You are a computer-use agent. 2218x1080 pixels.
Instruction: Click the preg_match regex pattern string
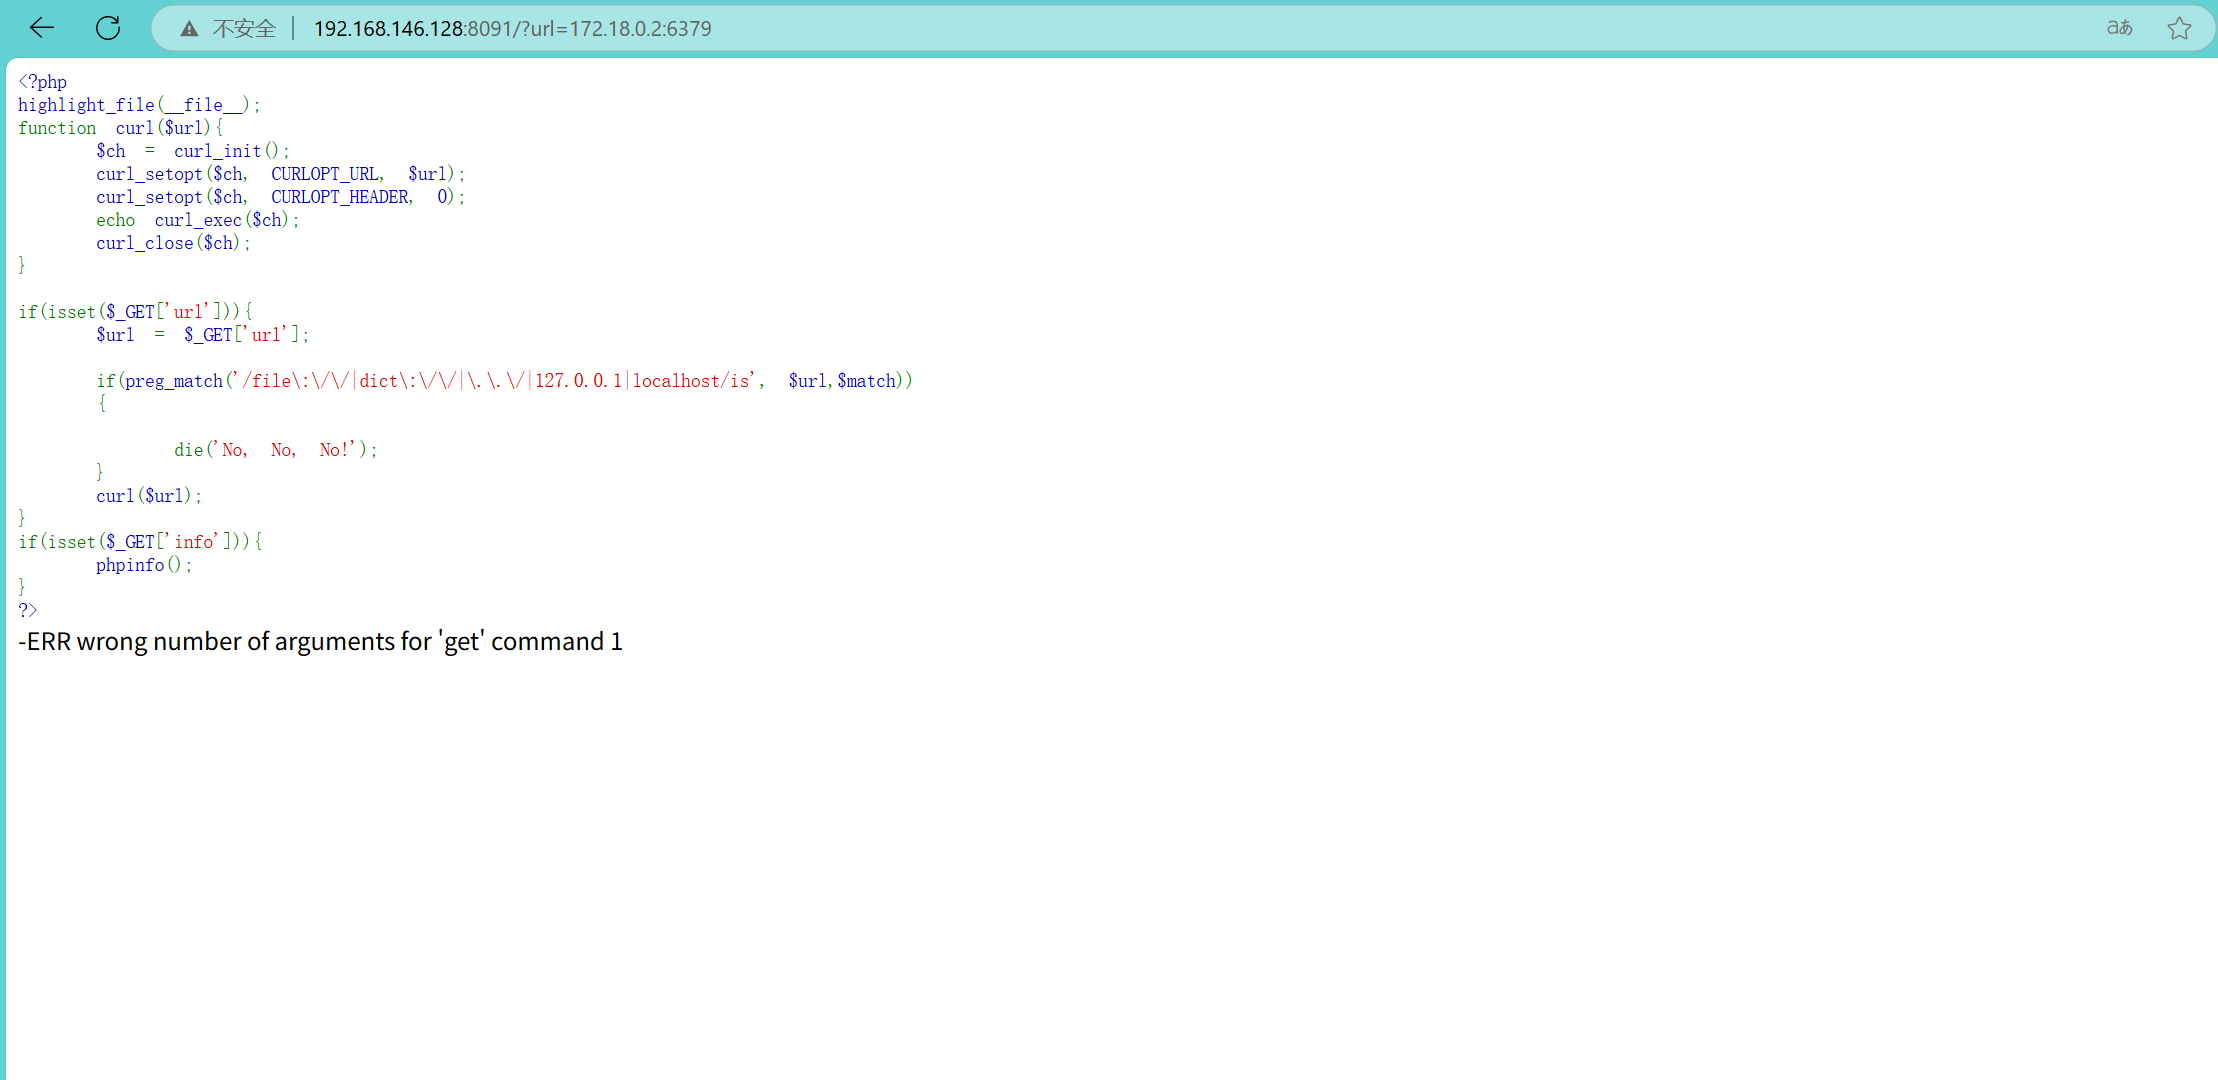click(494, 381)
